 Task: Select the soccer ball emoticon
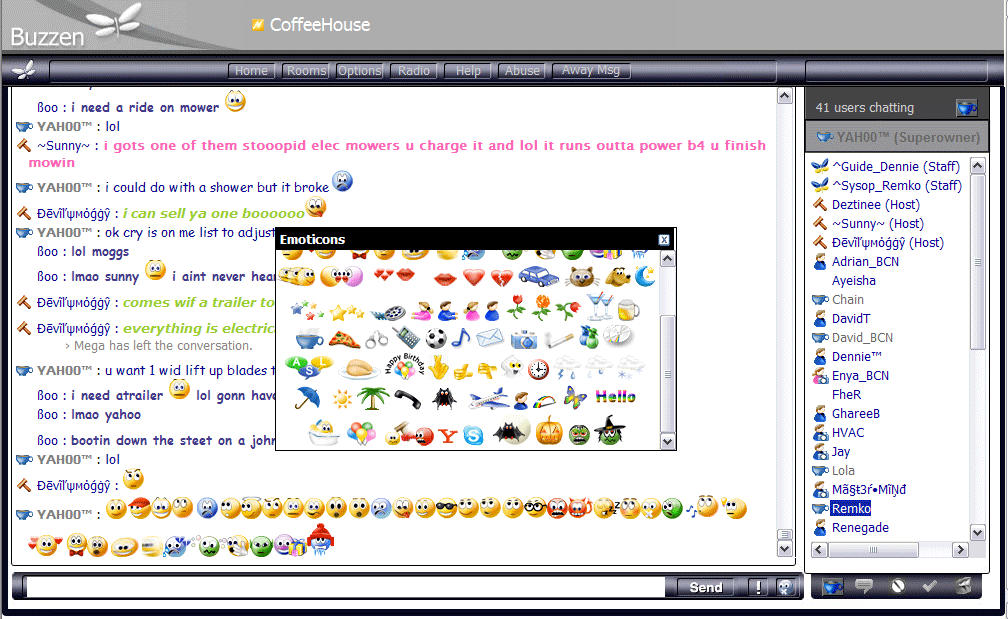pos(436,338)
